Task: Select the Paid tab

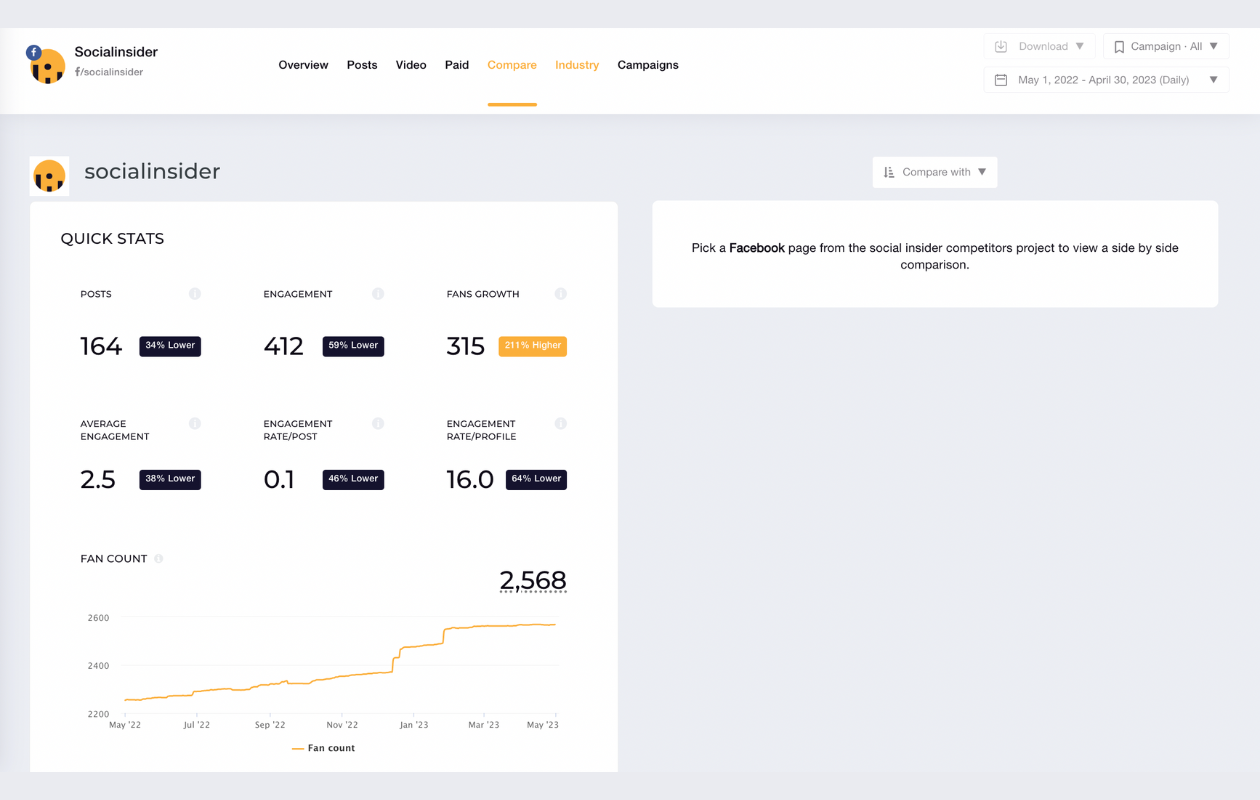Action: [x=457, y=65]
